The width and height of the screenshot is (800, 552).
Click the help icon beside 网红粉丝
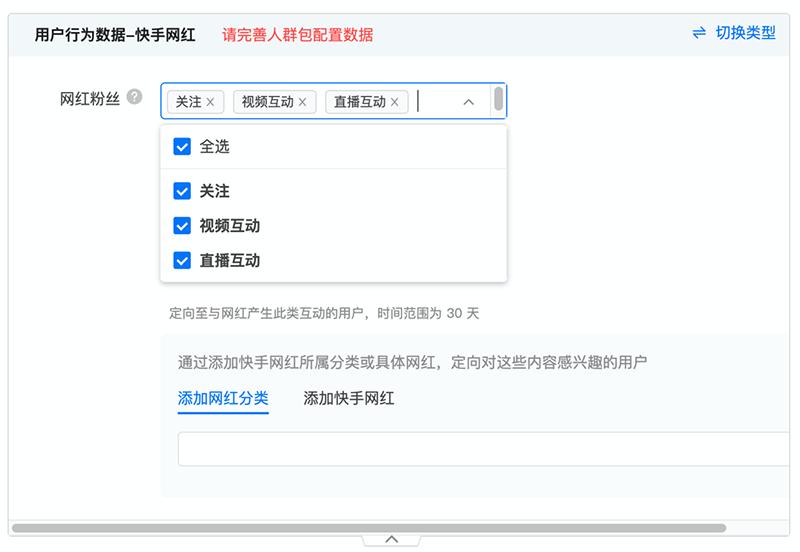pos(135,98)
